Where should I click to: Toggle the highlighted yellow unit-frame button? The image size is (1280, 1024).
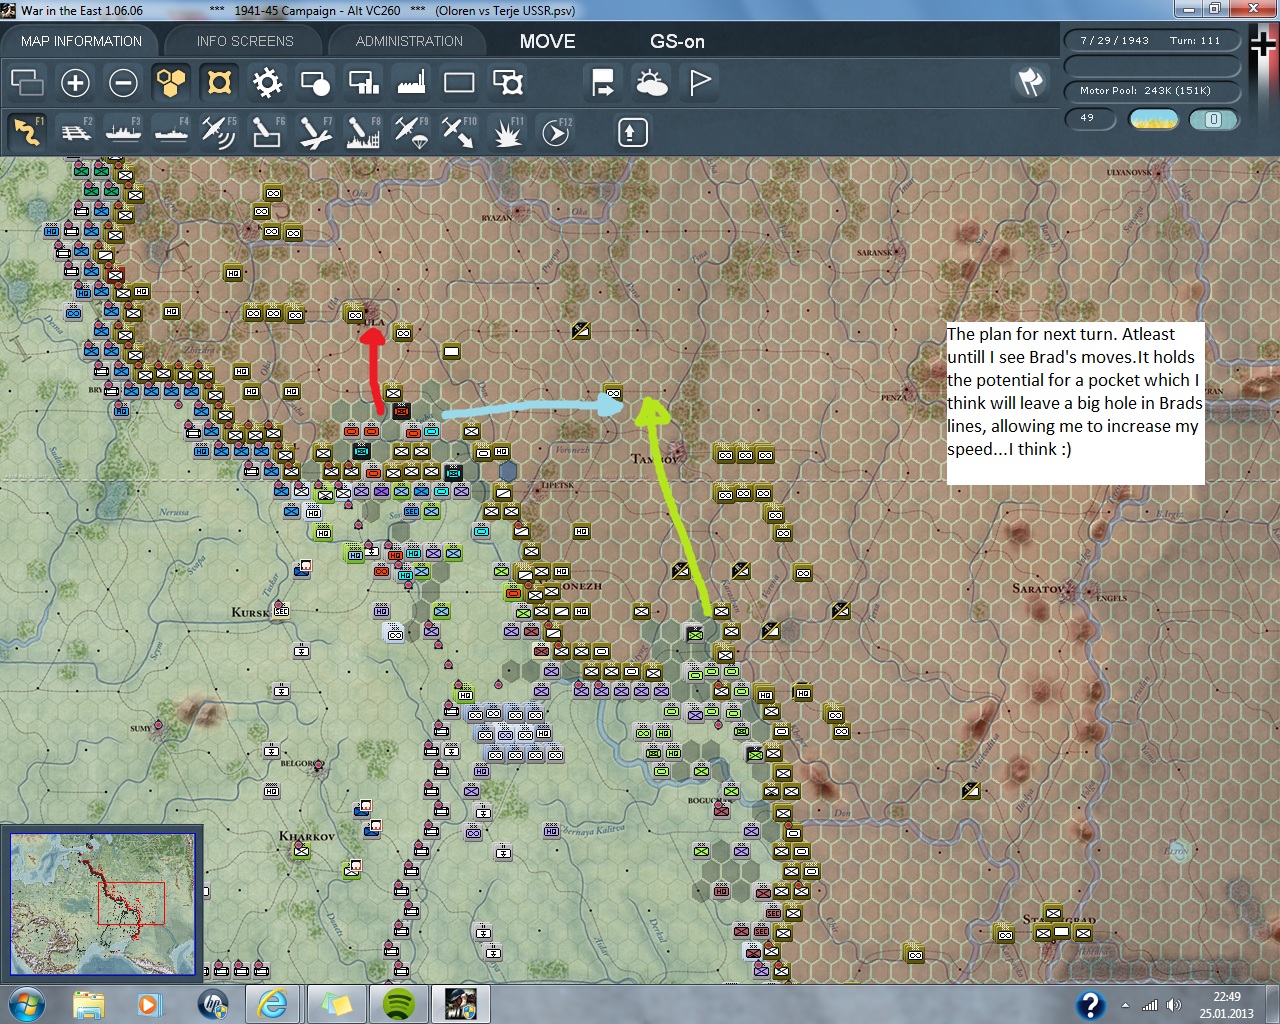tap(219, 83)
